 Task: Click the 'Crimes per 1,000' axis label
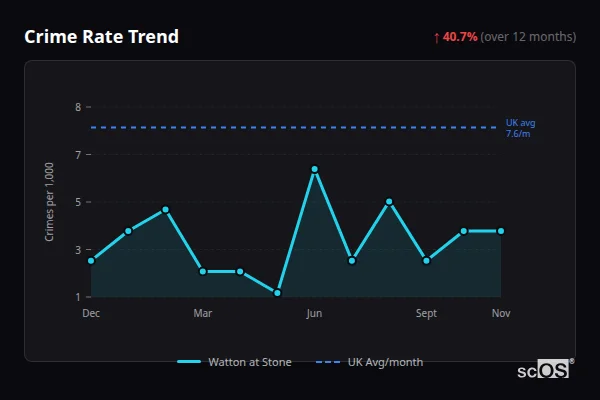(49, 202)
